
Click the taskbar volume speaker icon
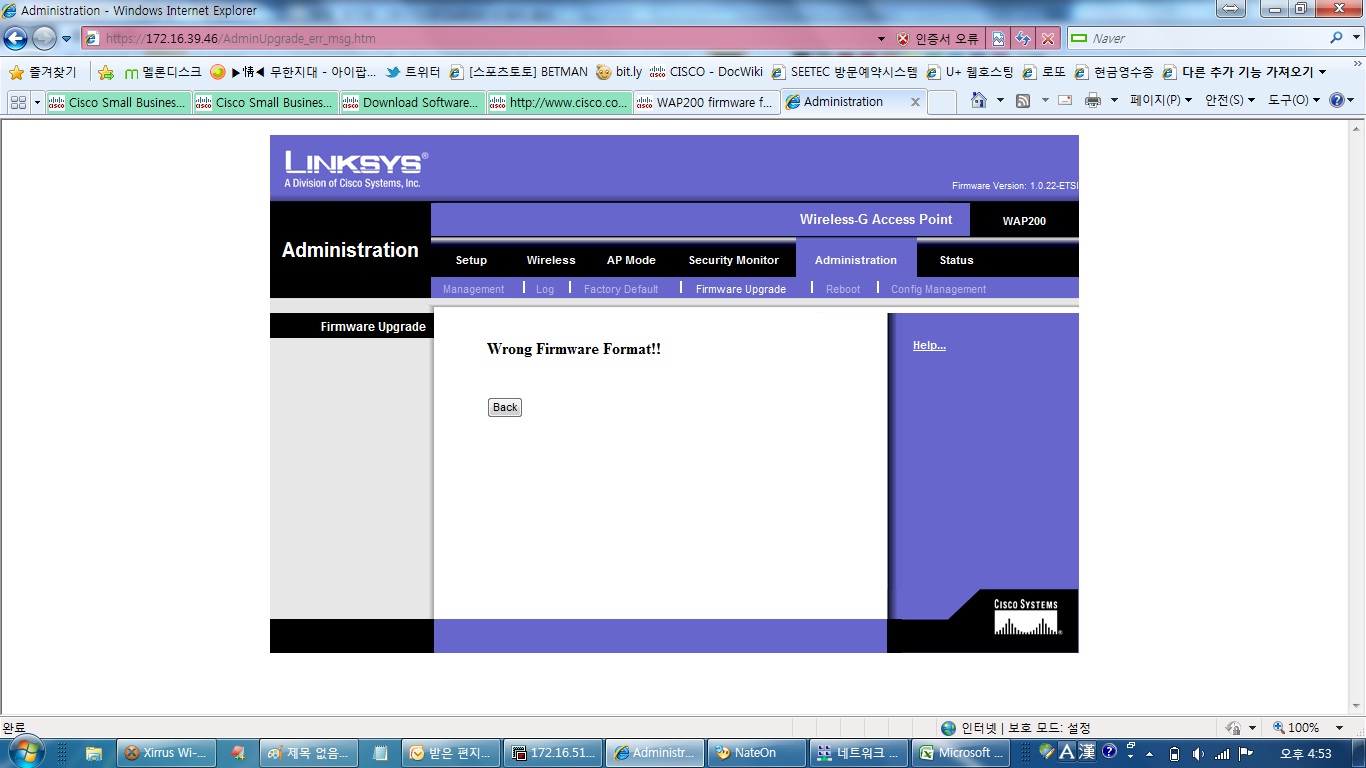click(1198, 753)
